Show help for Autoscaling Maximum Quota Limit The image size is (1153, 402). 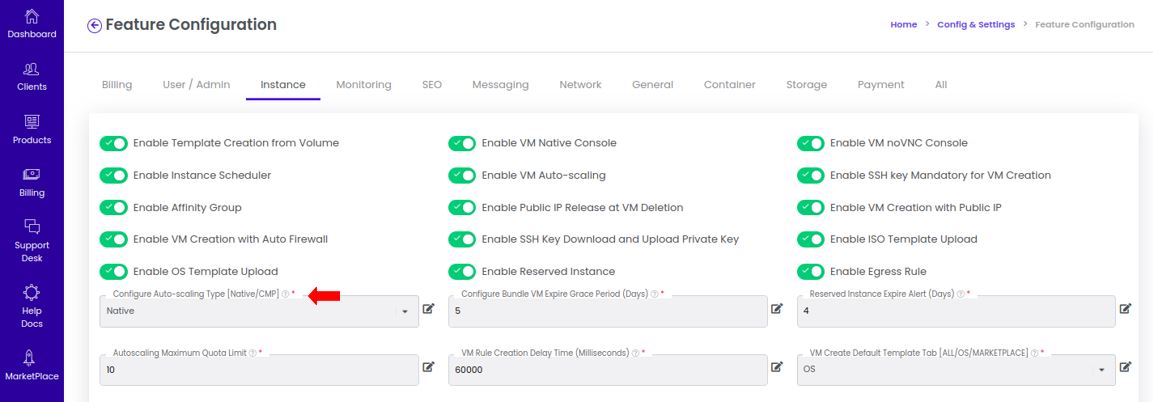coord(252,353)
